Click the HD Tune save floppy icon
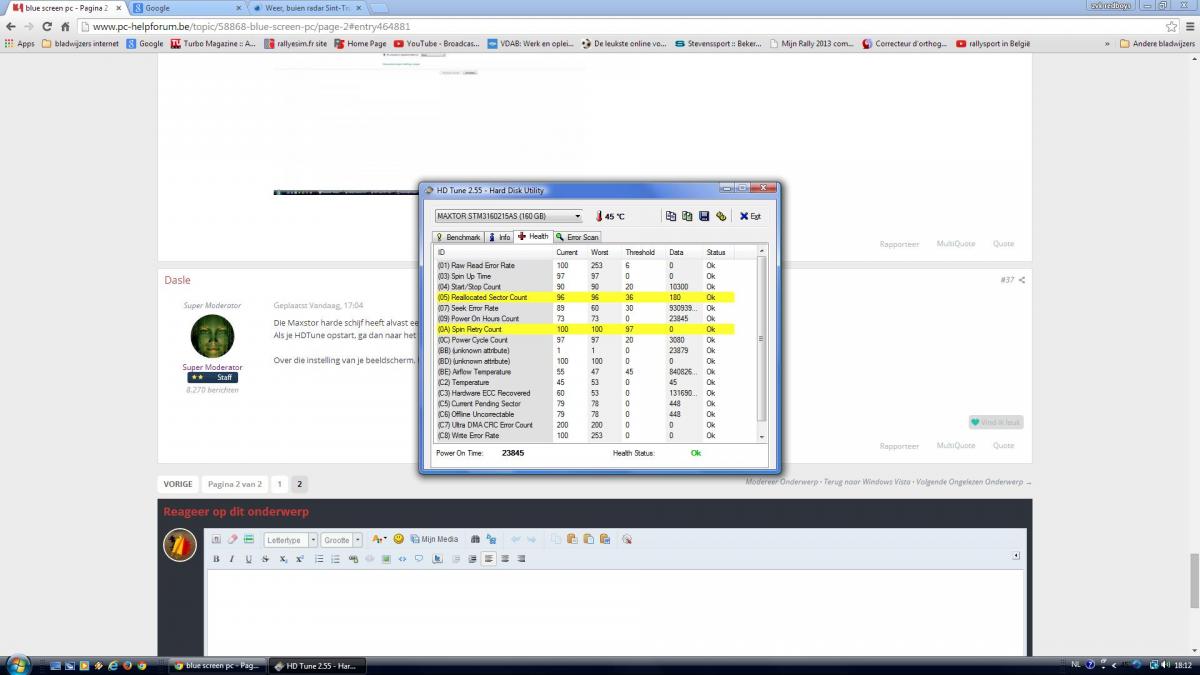This screenshot has width=1200, height=675. point(704,216)
